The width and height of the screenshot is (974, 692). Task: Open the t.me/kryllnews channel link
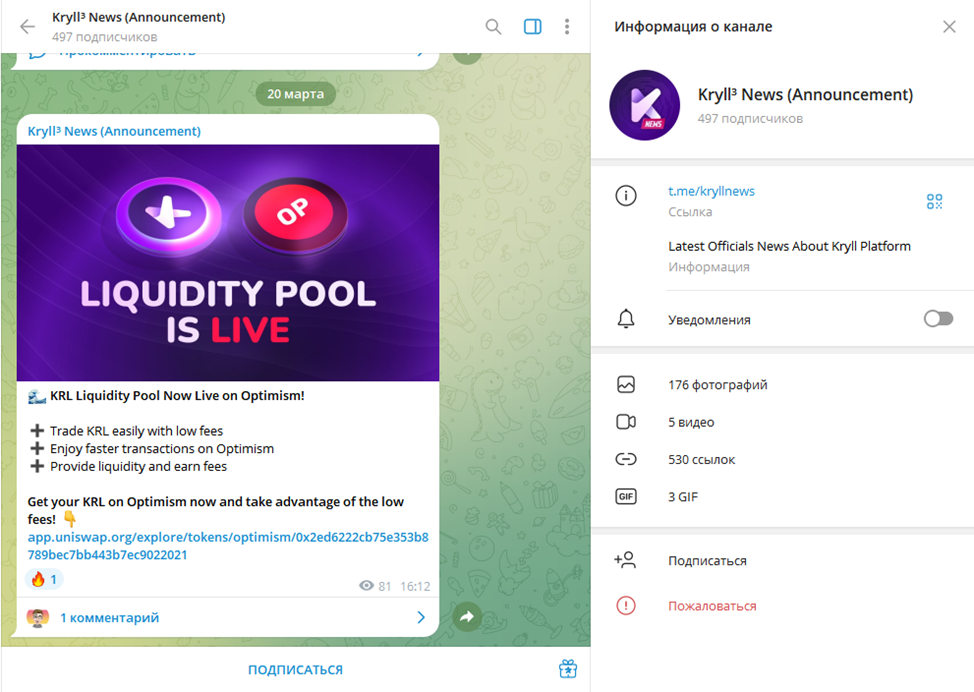coord(711,191)
